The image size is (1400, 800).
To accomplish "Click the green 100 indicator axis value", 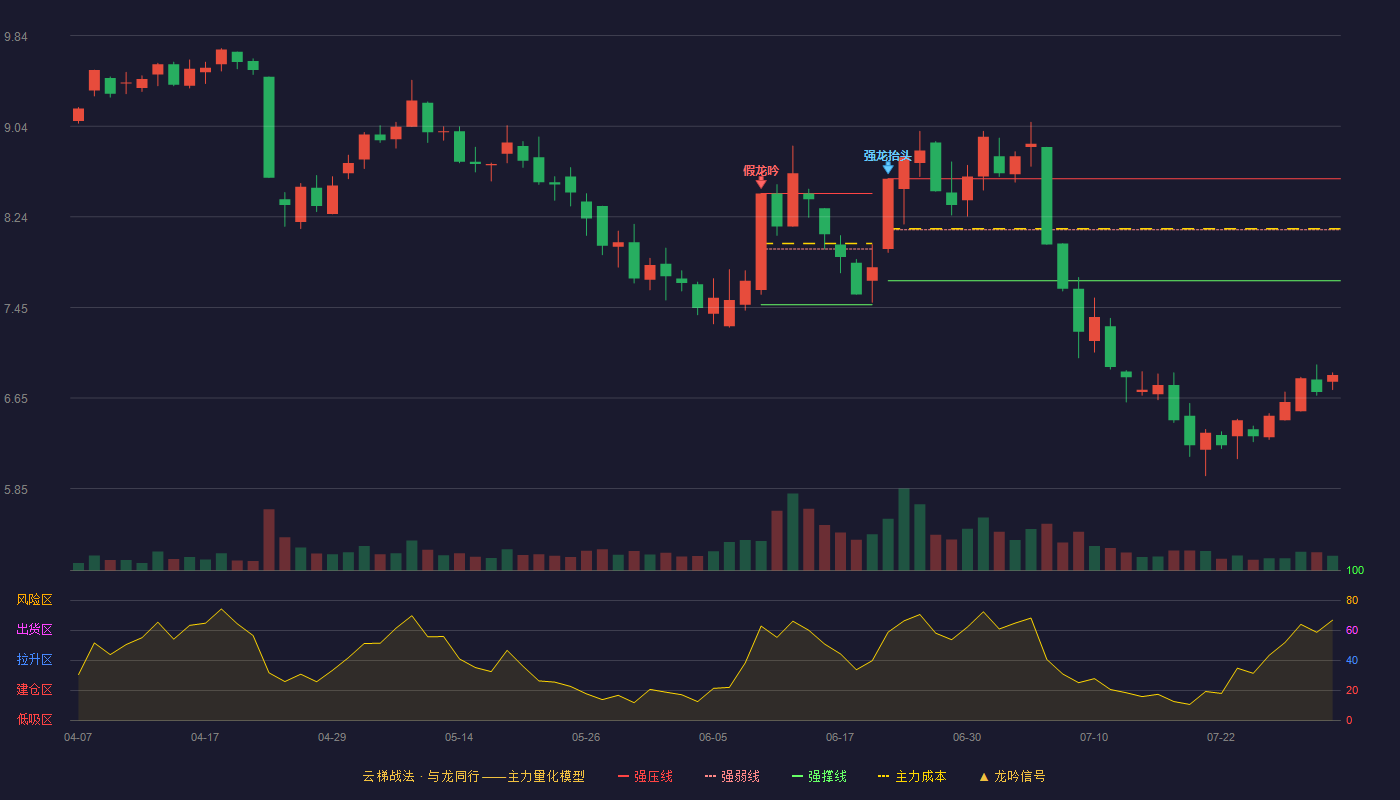I will pyautogui.click(x=1355, y=571).
